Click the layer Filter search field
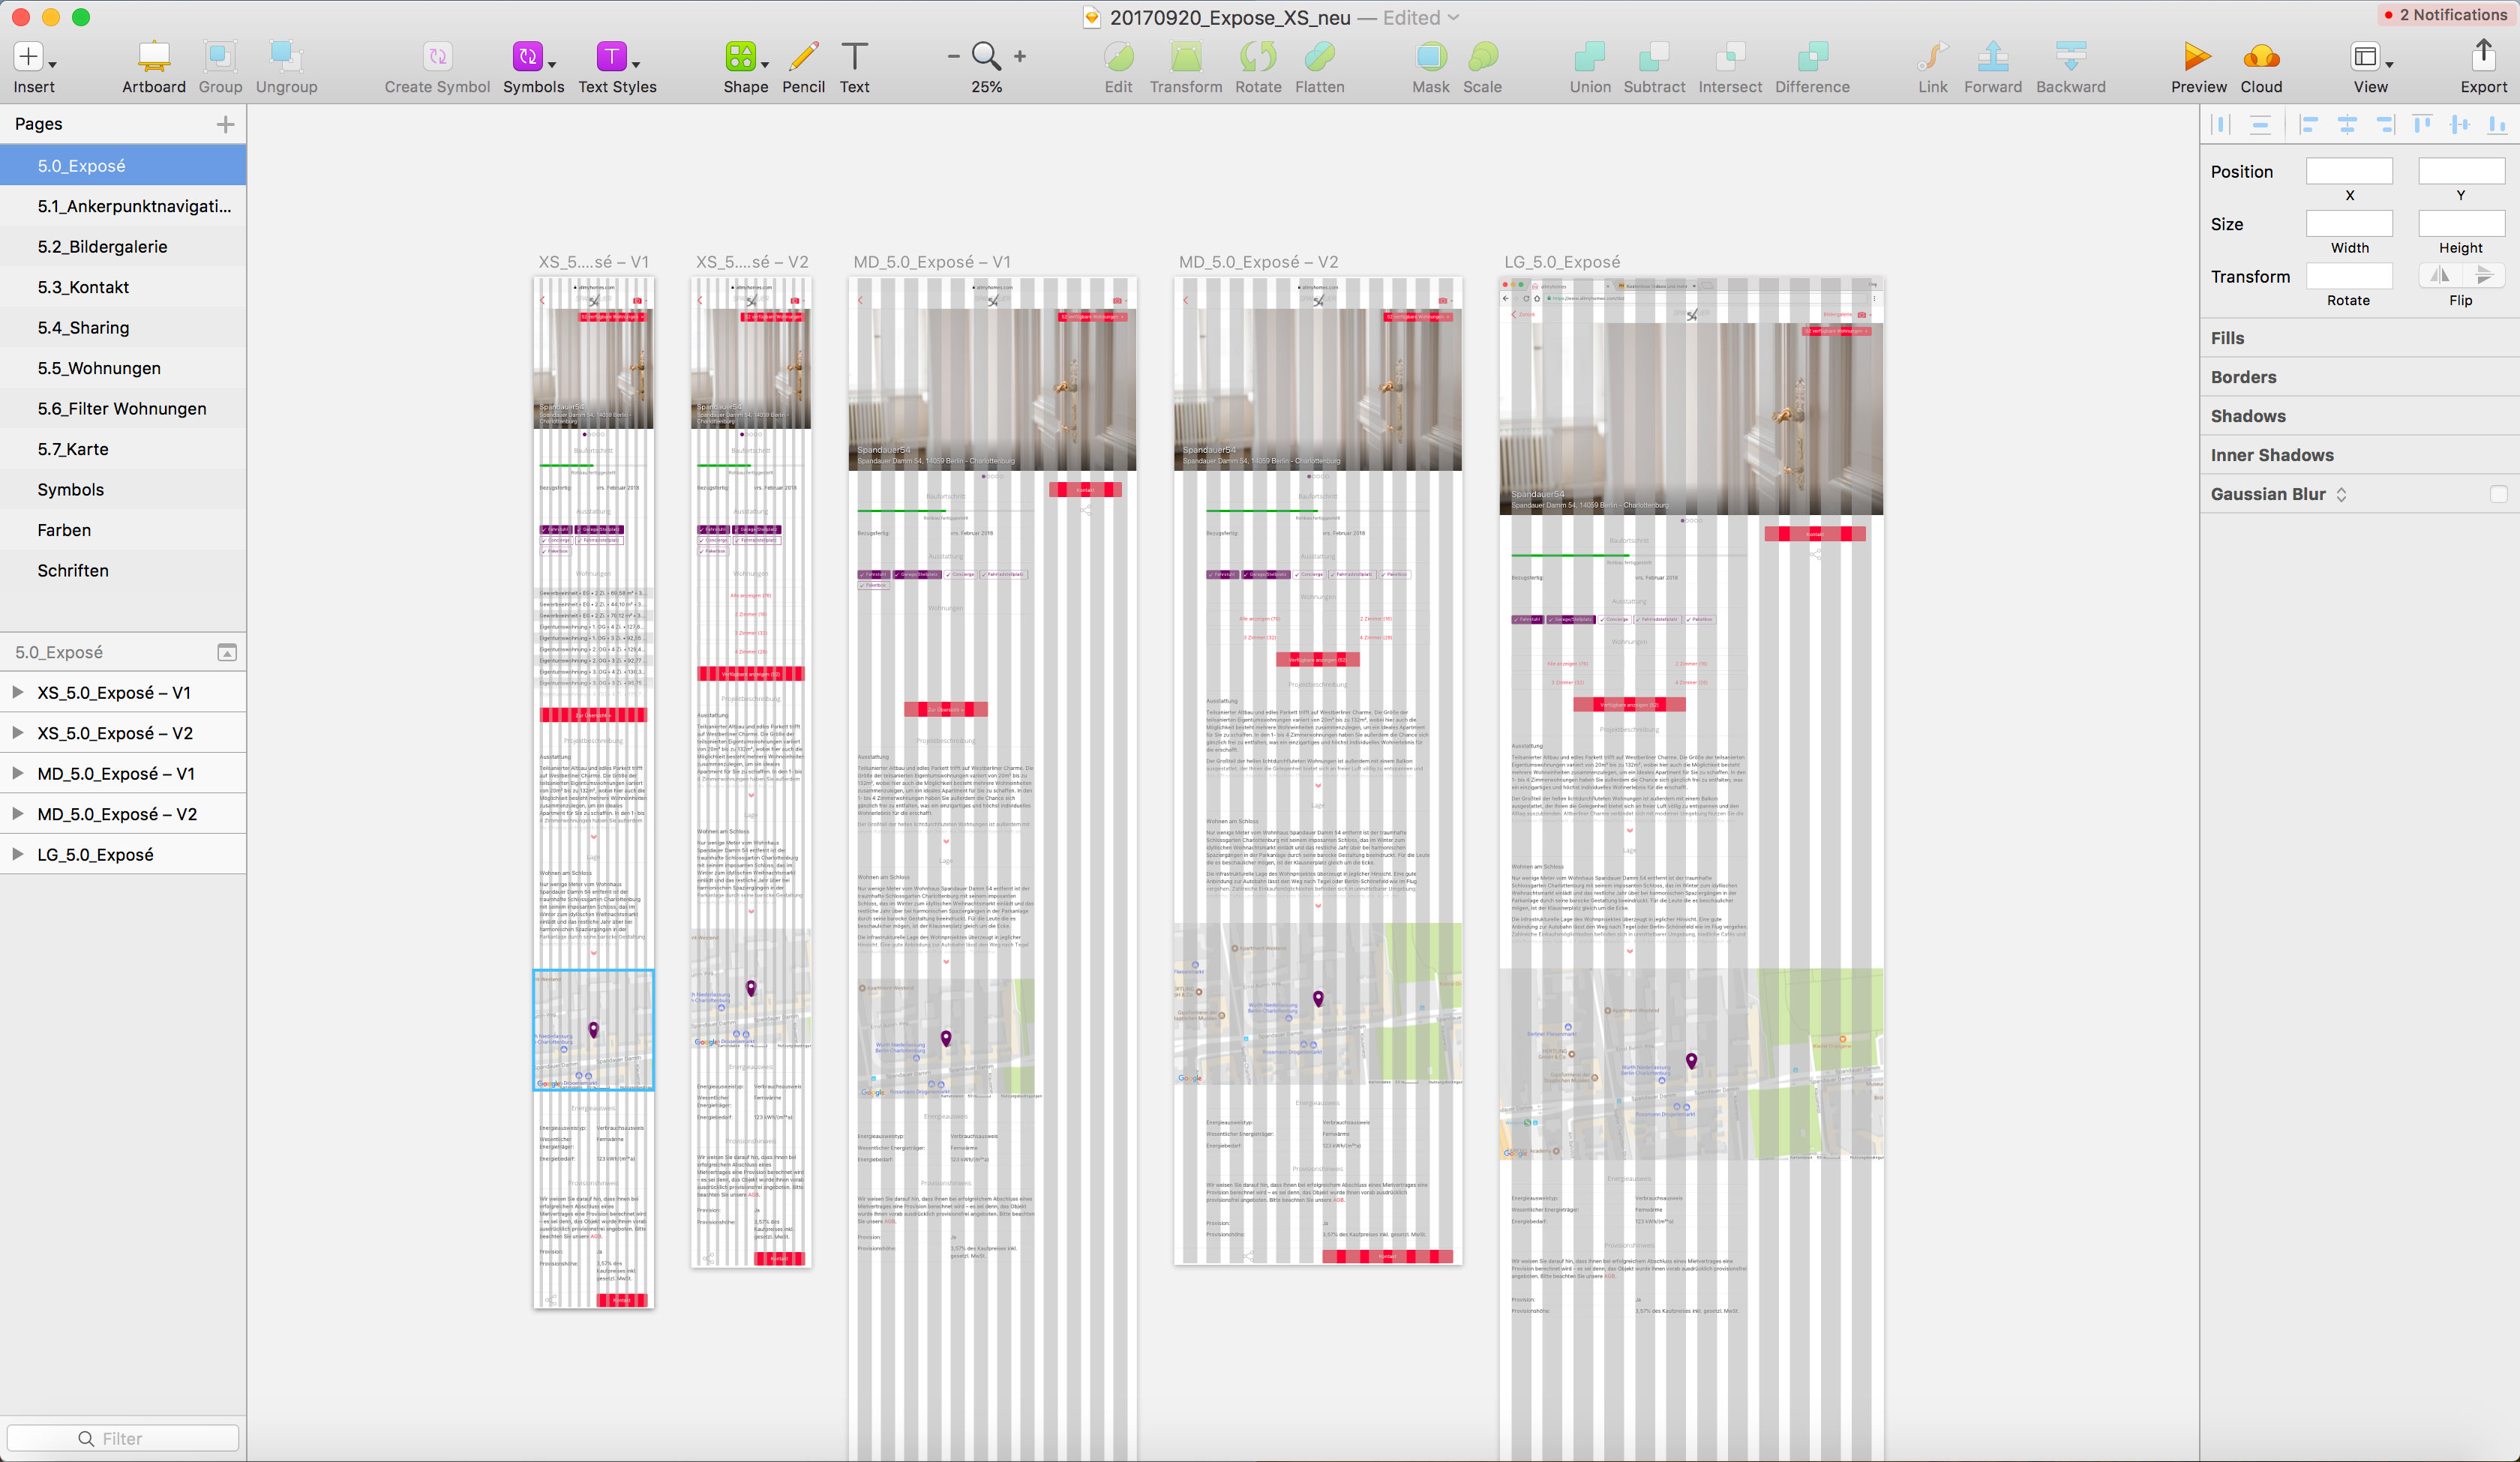The height and width of the screenshot is (1462, 2520). point(123,1438)
